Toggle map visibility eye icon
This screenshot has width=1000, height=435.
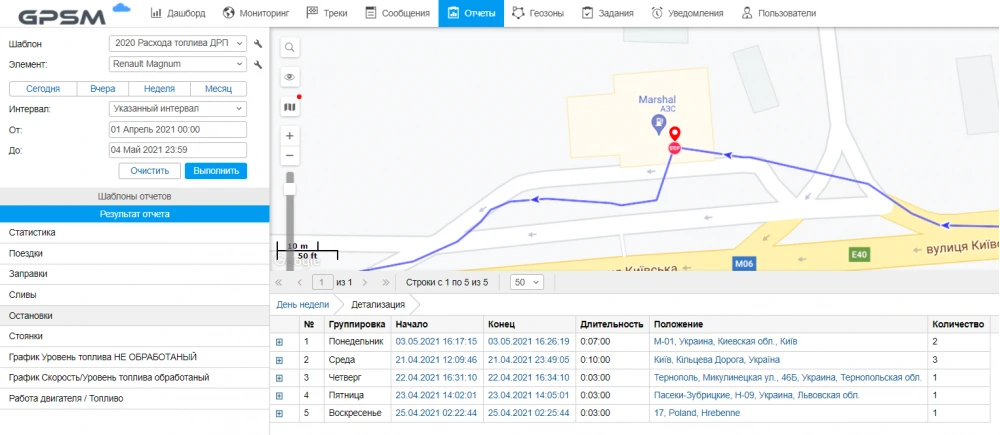tap(289, 77)
